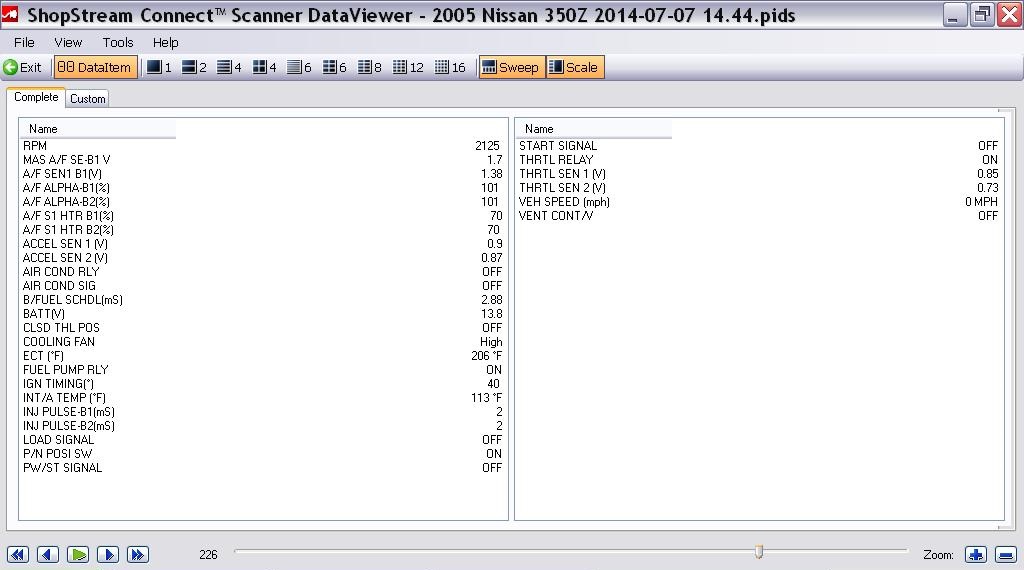The height and width of the screenshot is (570, 1024).
Task: Select the B/FUEL SCHDL(mS) row
Action: click(x=263, y=300)
